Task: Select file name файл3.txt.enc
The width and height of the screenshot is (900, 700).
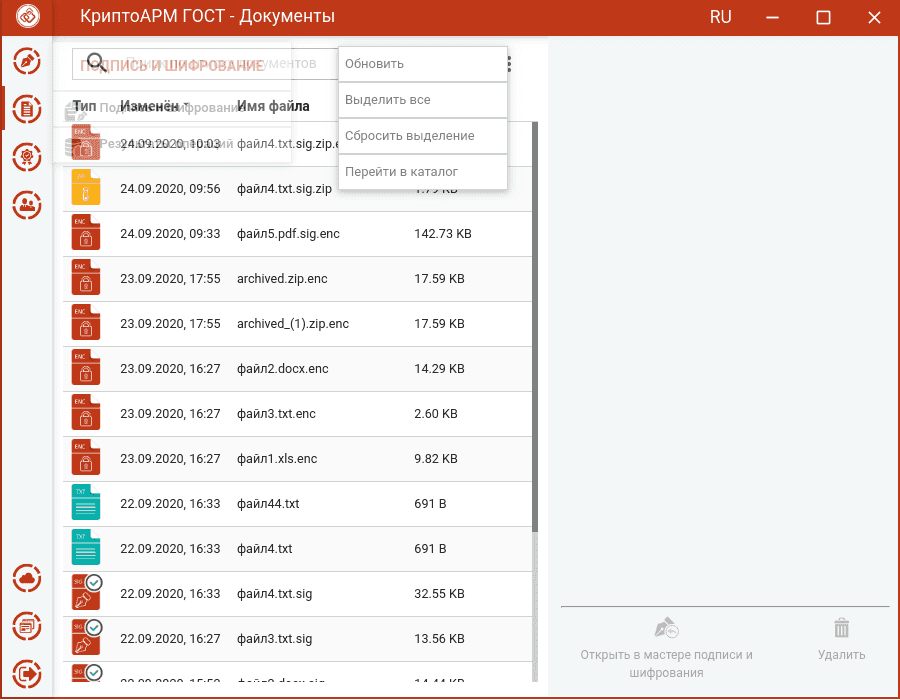Action: (x=276, y=414)
